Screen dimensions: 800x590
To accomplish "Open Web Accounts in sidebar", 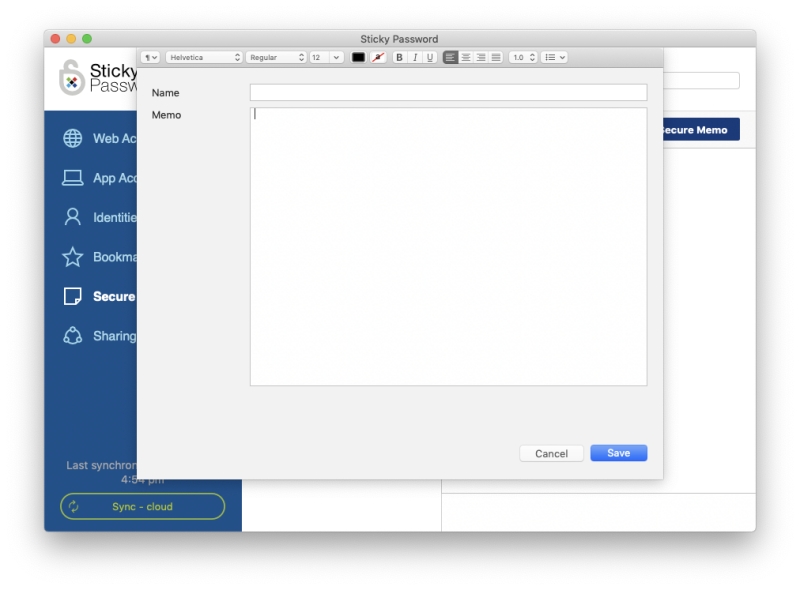I will [99, 138].
